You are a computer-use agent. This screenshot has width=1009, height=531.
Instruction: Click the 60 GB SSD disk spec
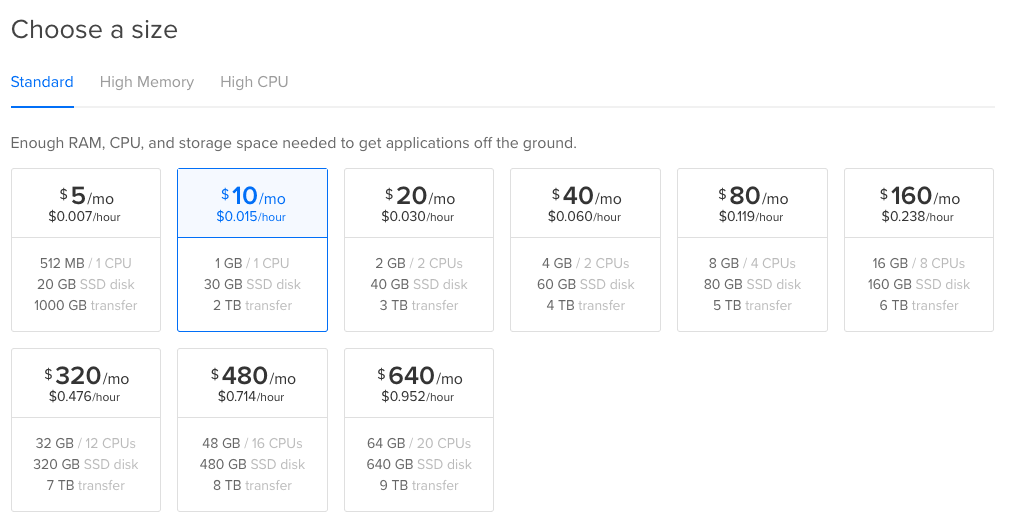pos(586,284)
